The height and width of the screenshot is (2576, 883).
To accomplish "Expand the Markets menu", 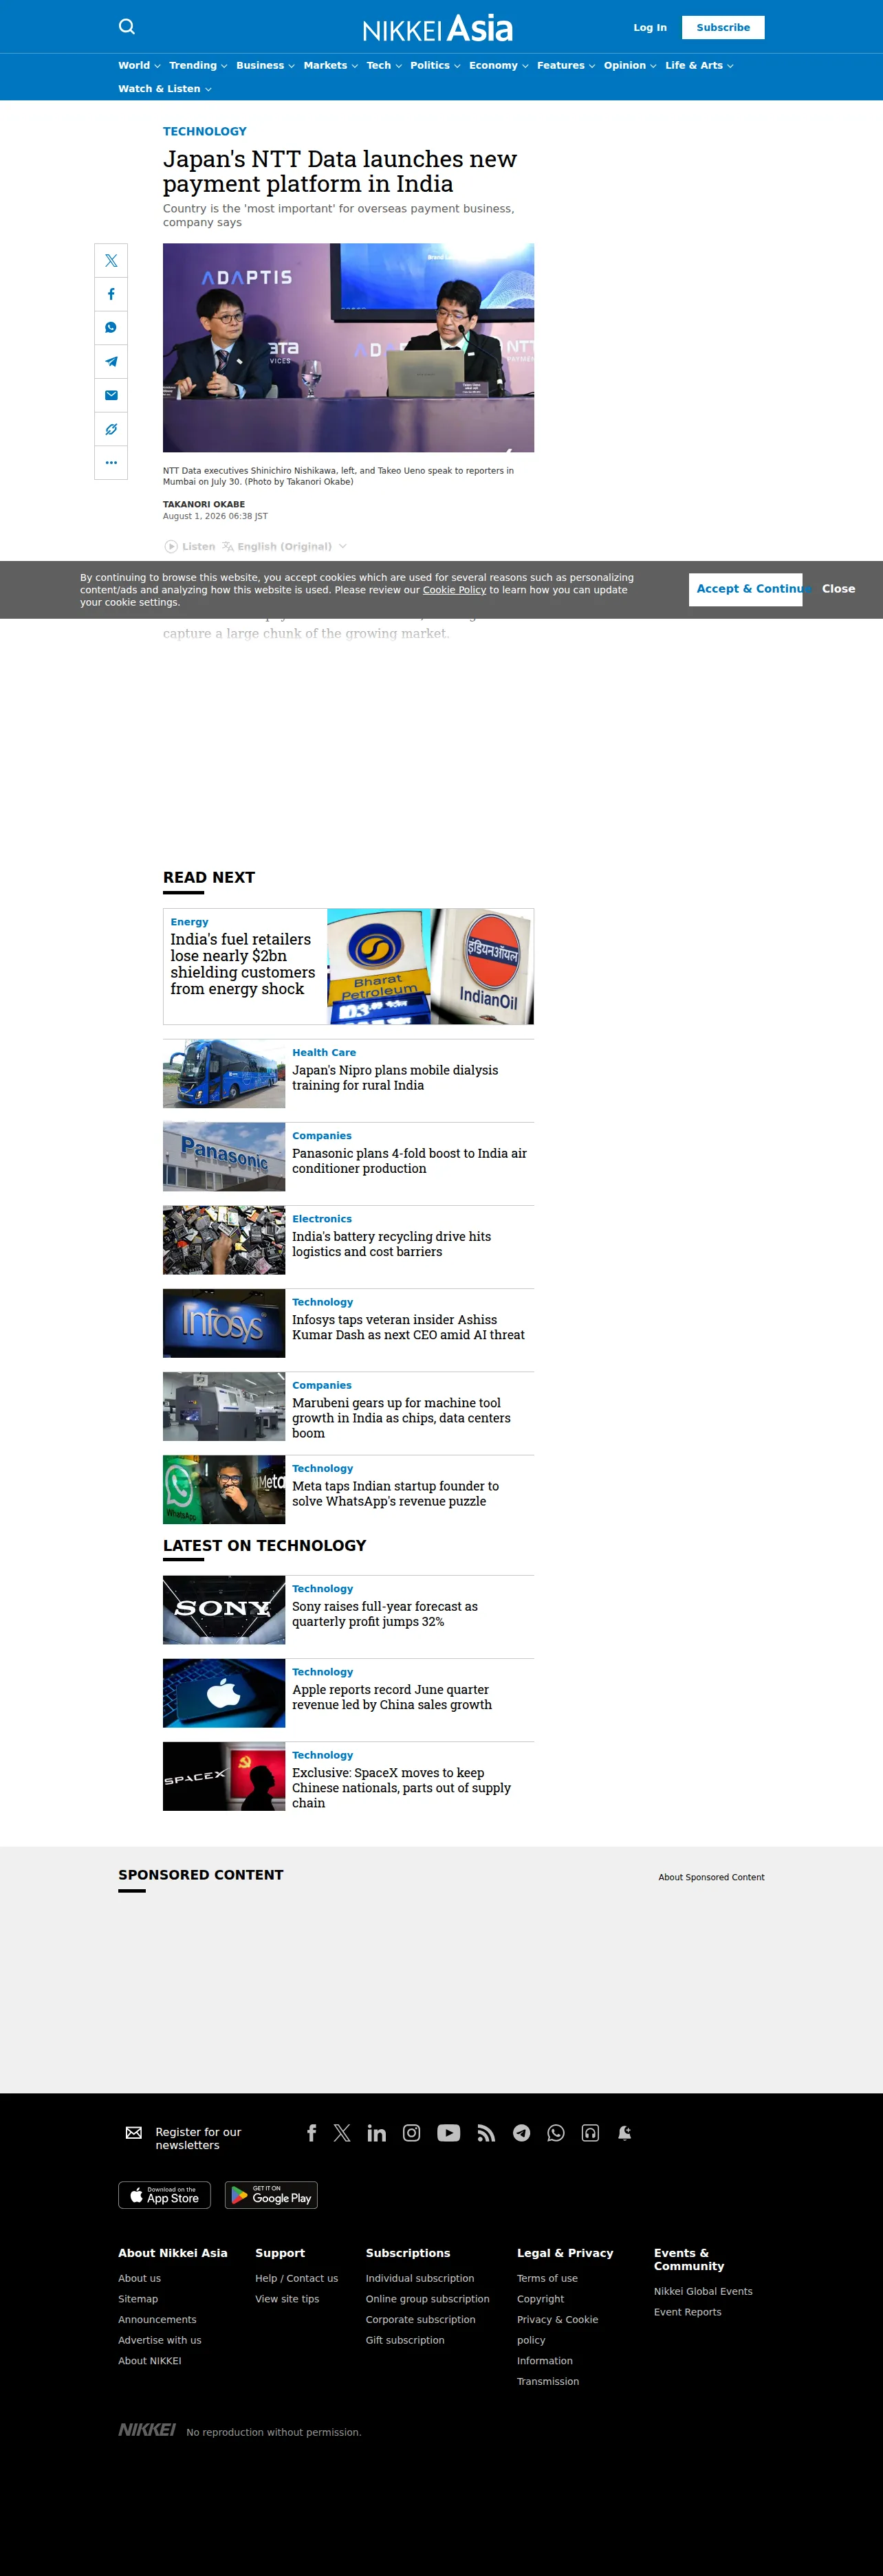I will point(331,66).
